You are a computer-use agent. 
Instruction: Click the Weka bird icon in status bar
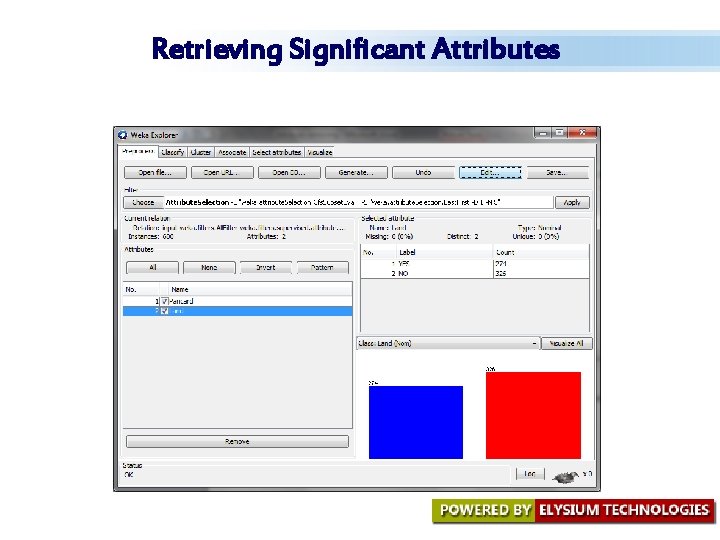[x=566, y=477]
